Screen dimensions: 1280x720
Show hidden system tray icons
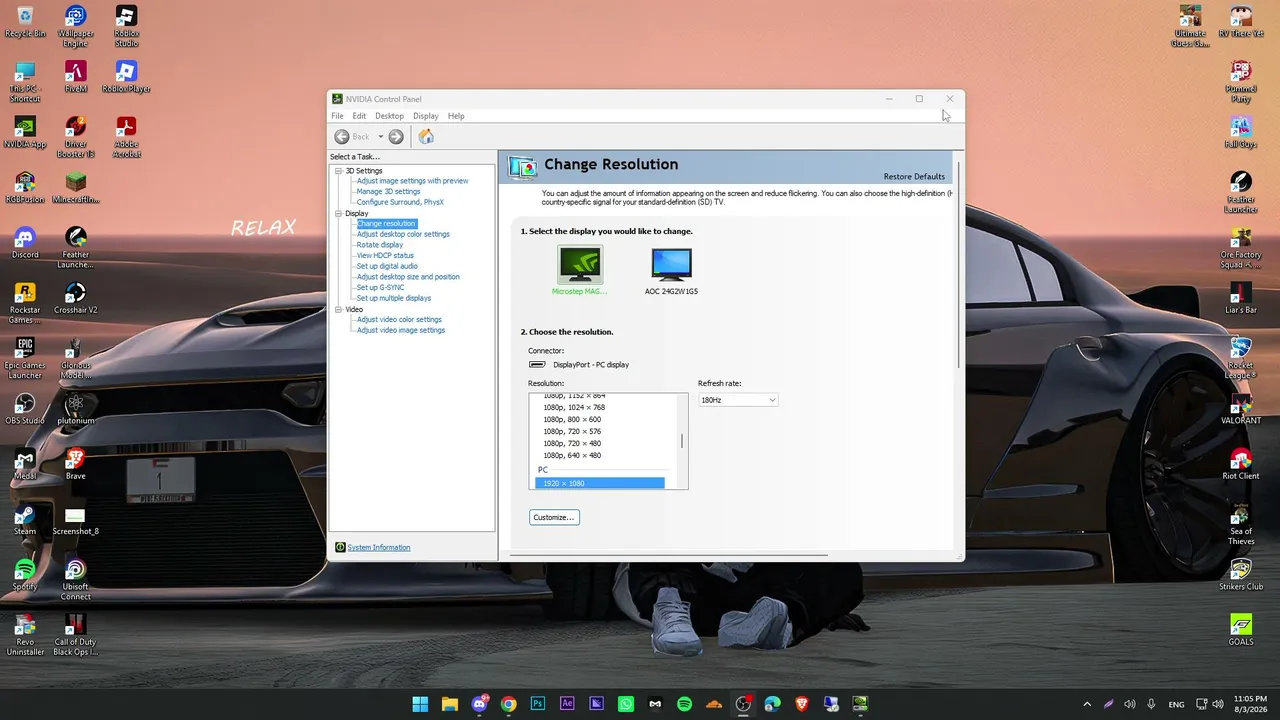pyautogui.click(x=1087, y=704)
